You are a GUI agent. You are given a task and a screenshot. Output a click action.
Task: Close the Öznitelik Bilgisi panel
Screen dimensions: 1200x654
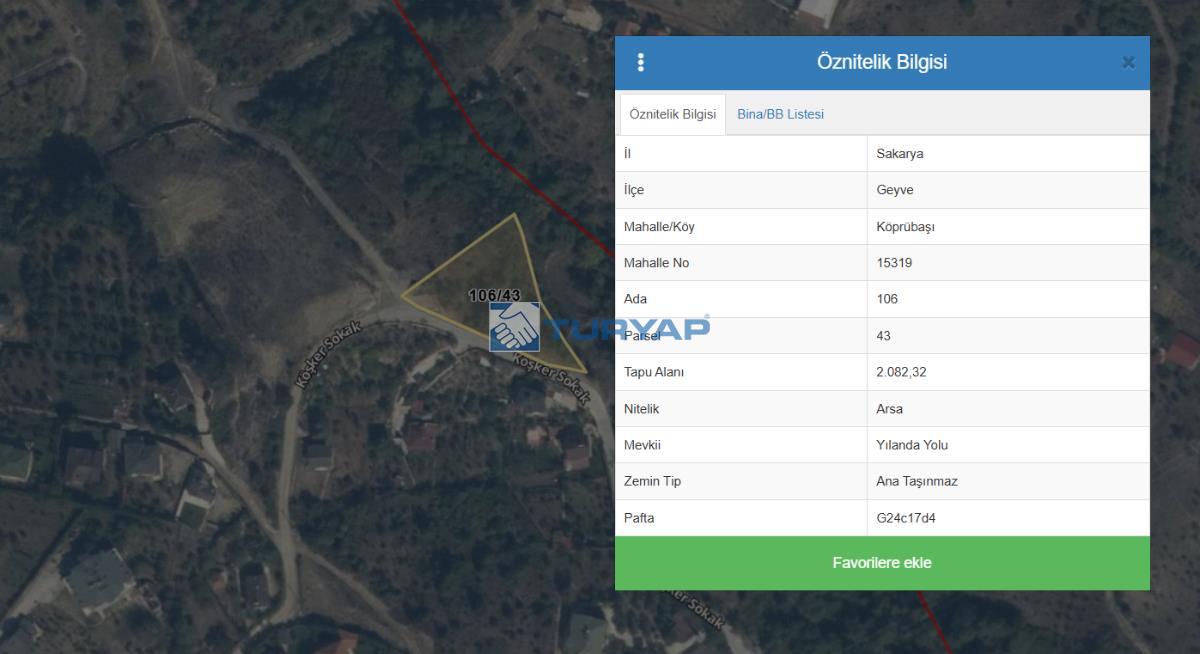1128,62
